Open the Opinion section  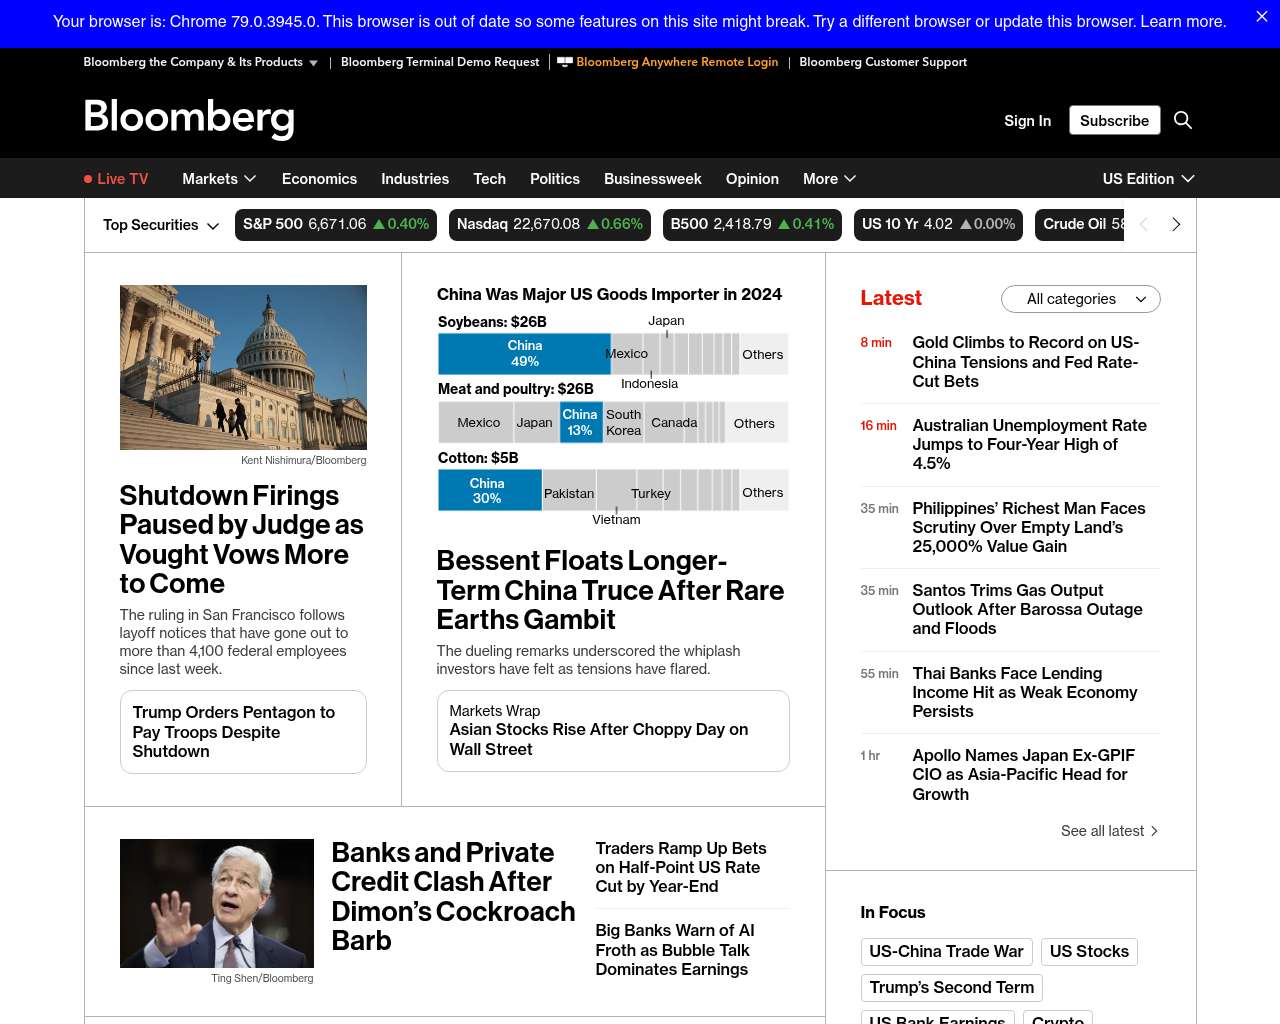click(x=752, y=179)
